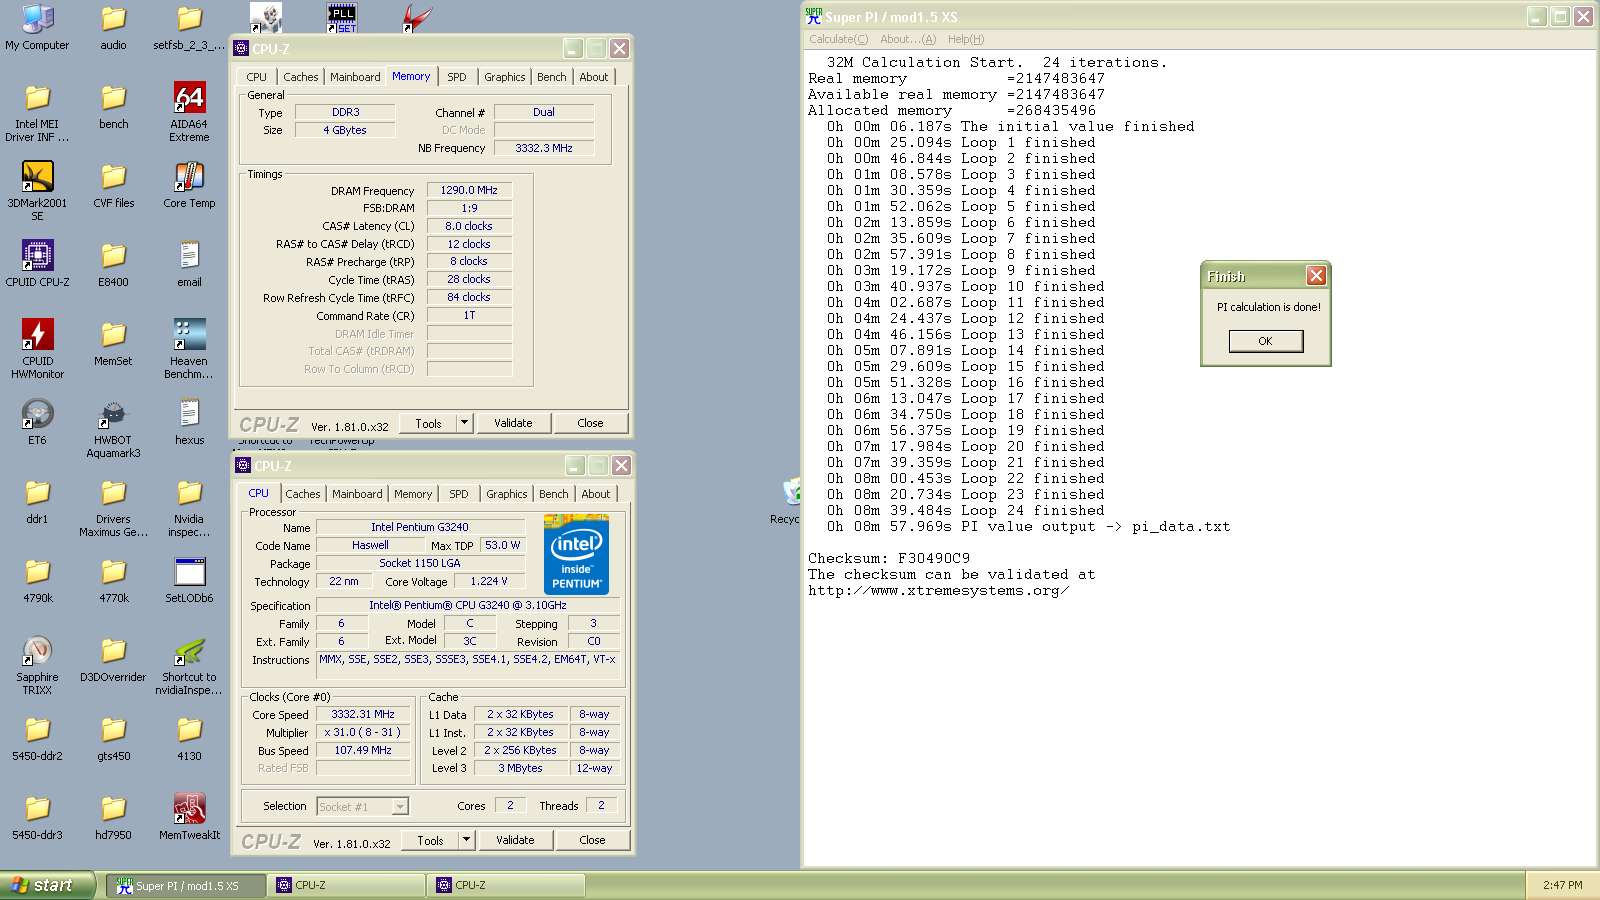Screen dimensions: 1600x900
Task: Open the Core Temp desktop icon
Action: click(x=189, y=184)
